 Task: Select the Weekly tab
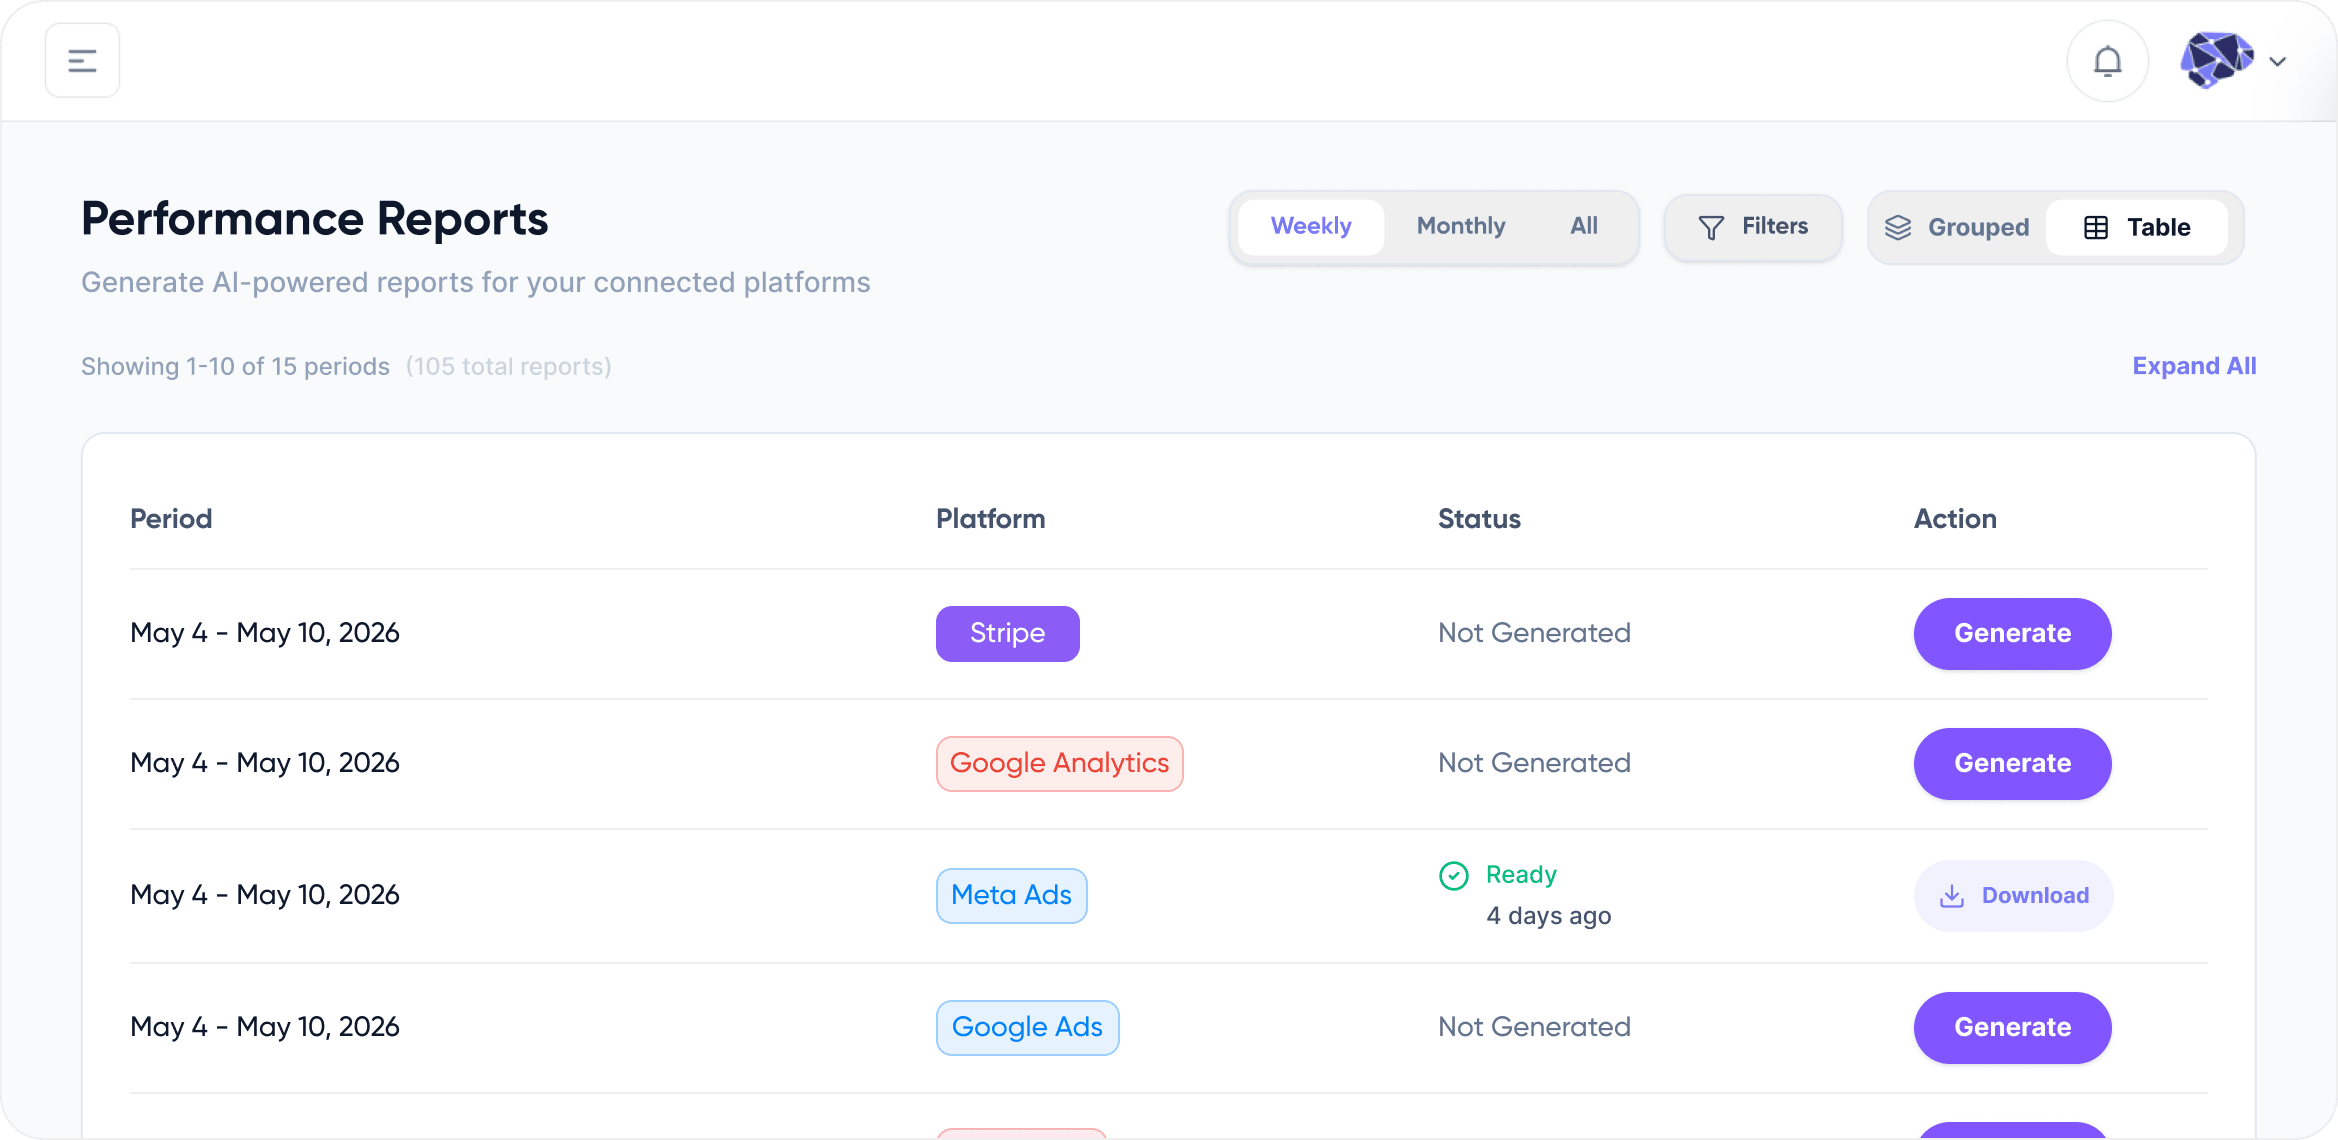click(x=1310, y=227)
